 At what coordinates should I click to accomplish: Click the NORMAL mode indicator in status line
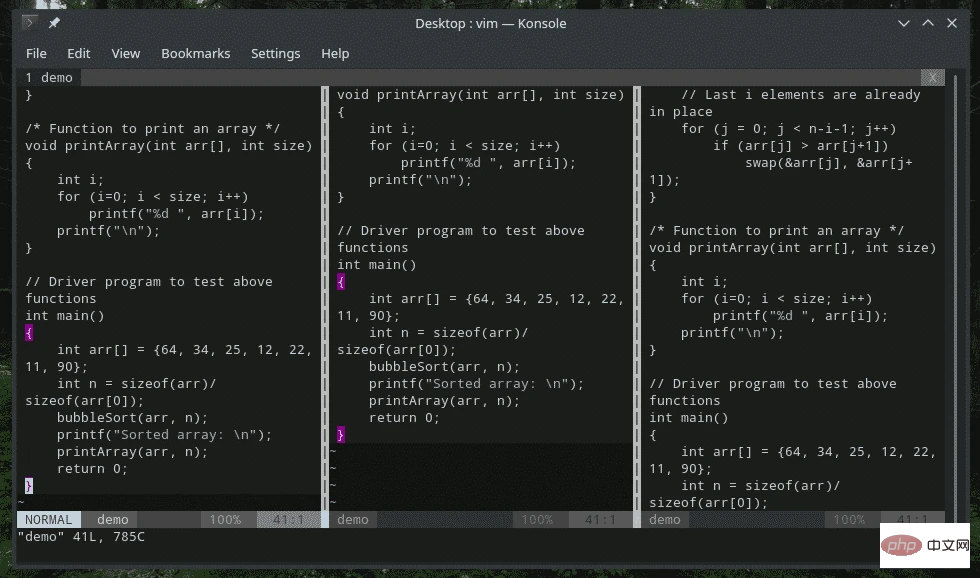pos(49,520)
